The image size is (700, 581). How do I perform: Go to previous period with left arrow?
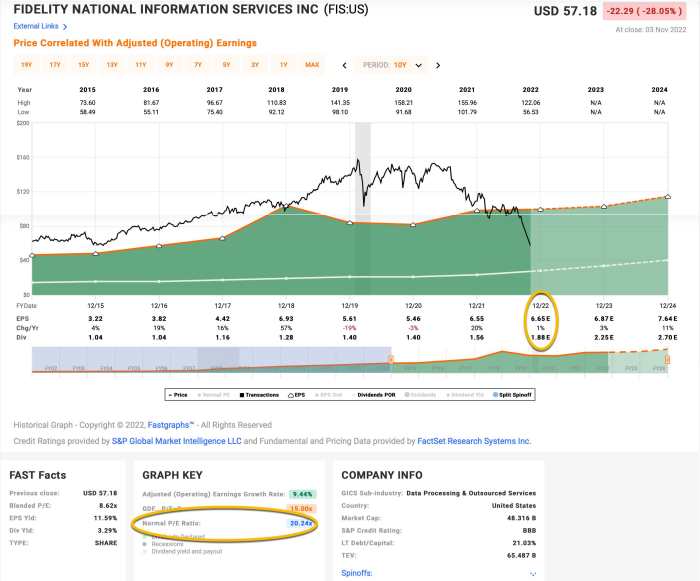coord(344,65)
